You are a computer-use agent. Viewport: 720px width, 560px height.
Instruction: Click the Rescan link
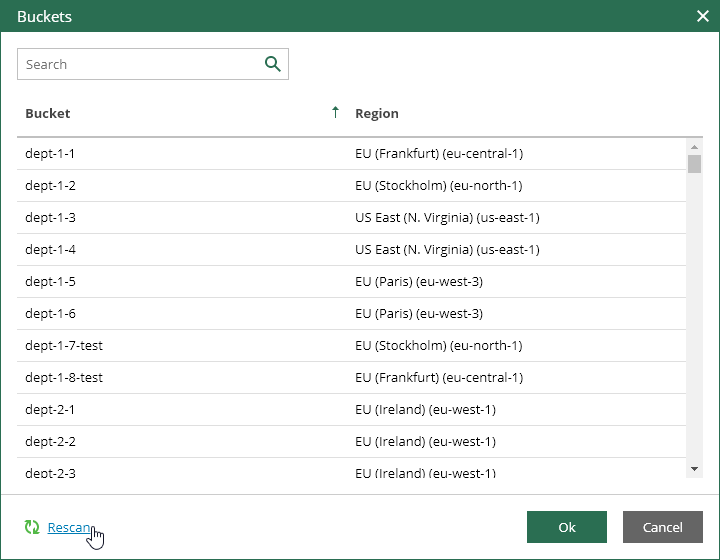click(x=69, y=527)
